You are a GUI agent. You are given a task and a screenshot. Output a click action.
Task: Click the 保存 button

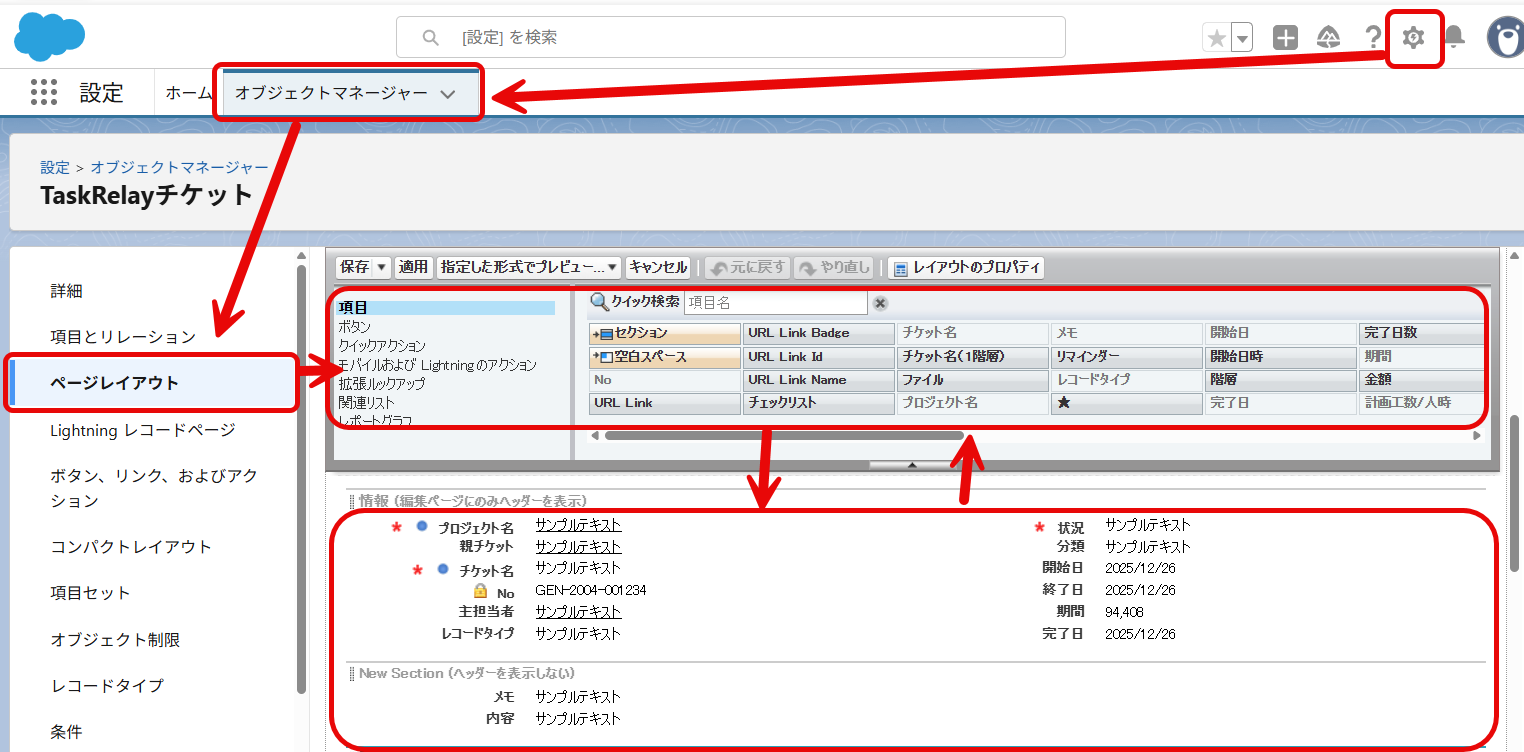pos(354,267)
